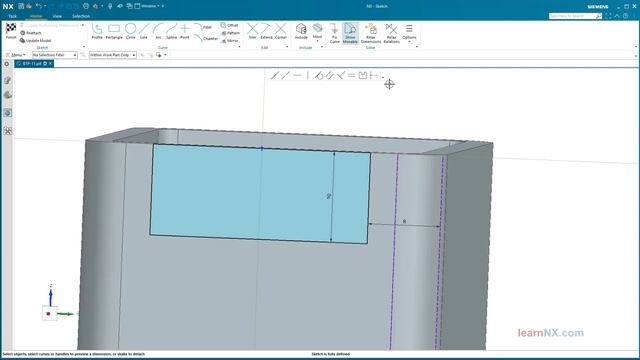The height and width of the screenshot is (360, 640).
Task: Click the tangent constraint in scene bar
Action: (x=319, y=76)
